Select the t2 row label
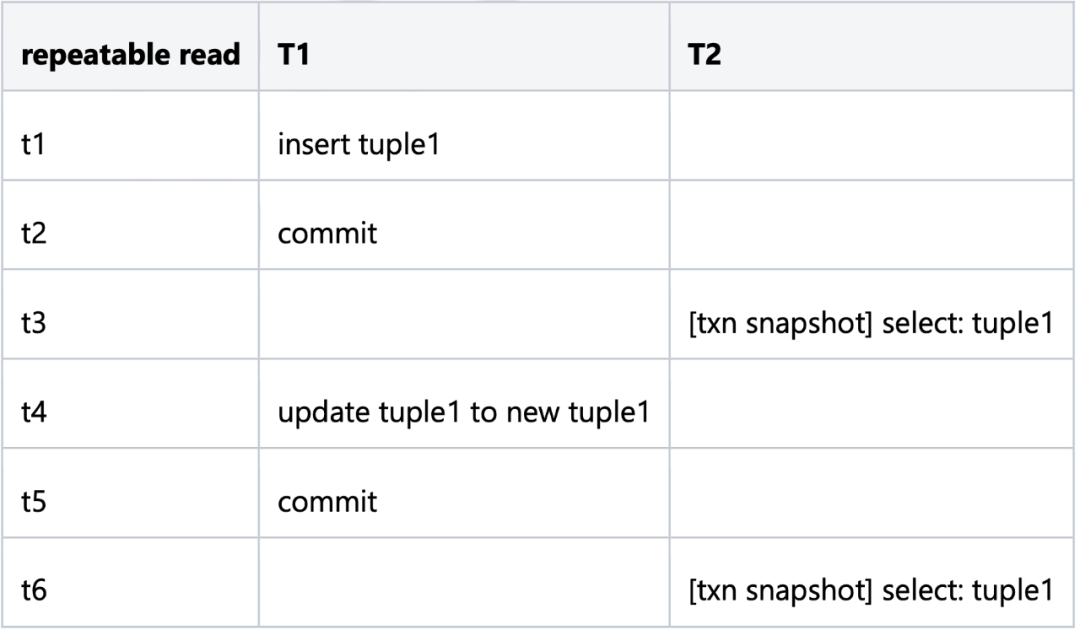 (34, 234)
